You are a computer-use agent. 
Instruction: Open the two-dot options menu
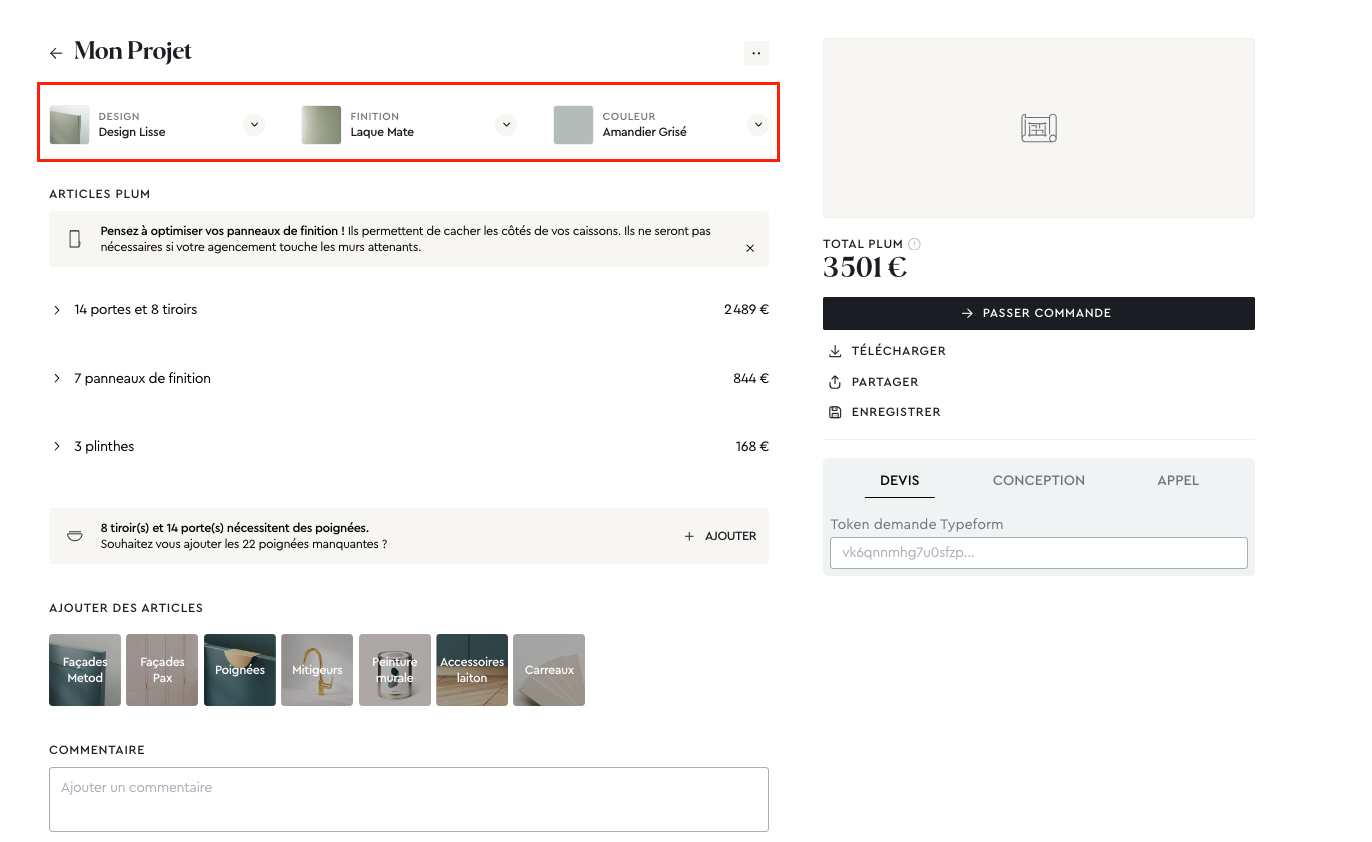(x=756, y=53)
